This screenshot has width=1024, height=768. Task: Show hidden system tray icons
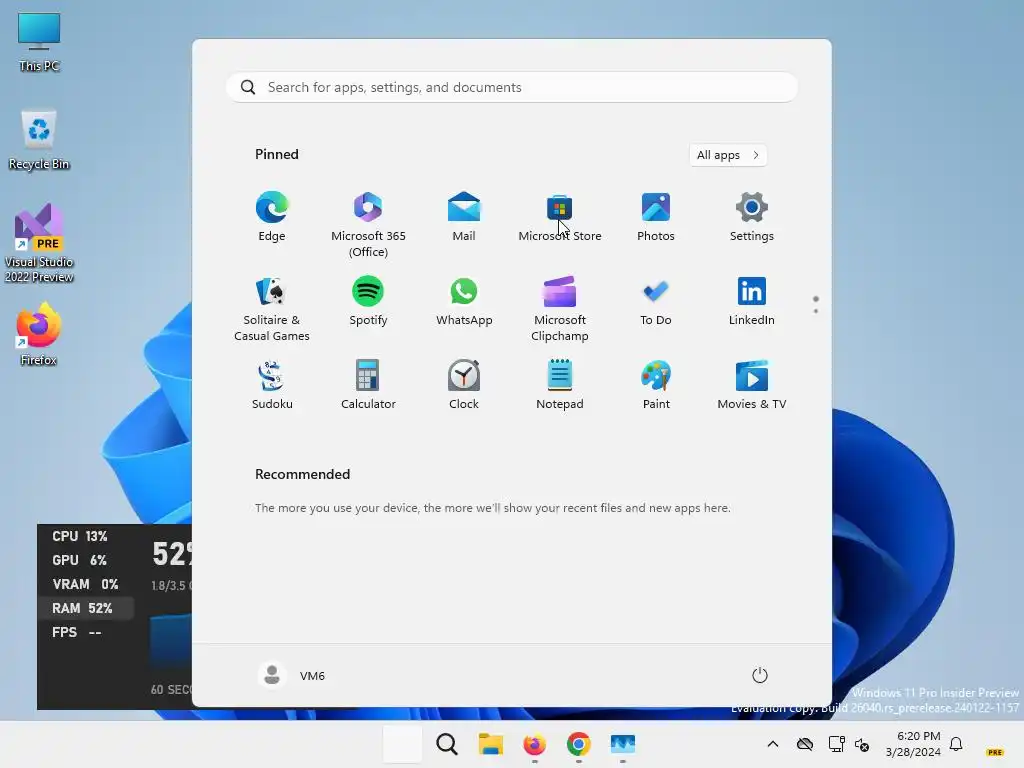tap(773, 744)
